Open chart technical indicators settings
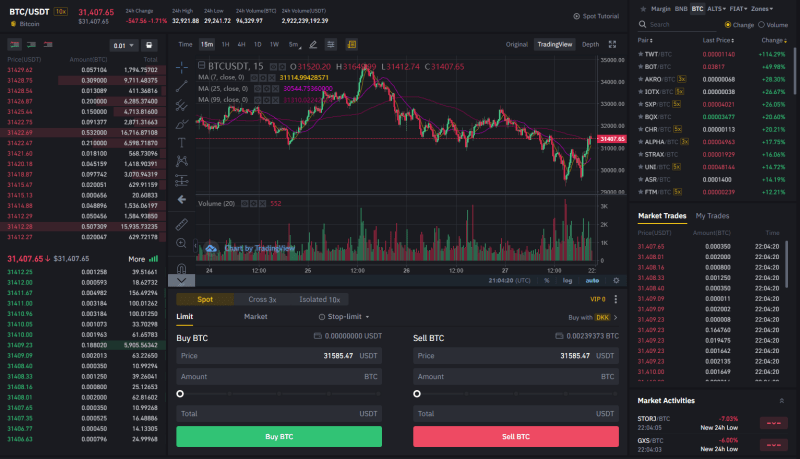 pos(331,45)
